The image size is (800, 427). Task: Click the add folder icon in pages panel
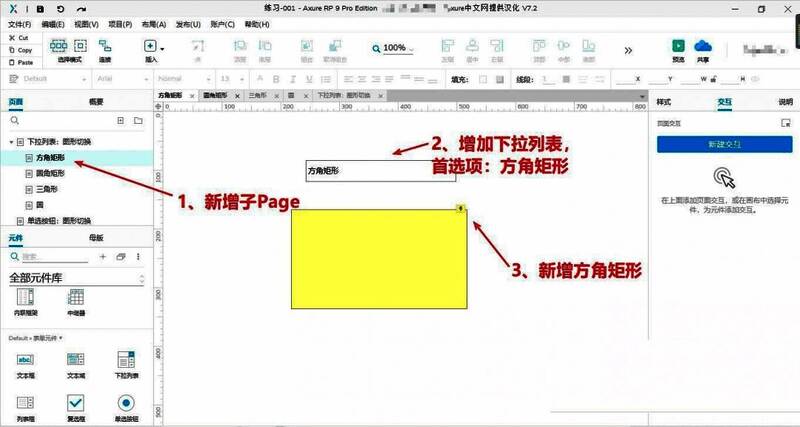(138, 121)
